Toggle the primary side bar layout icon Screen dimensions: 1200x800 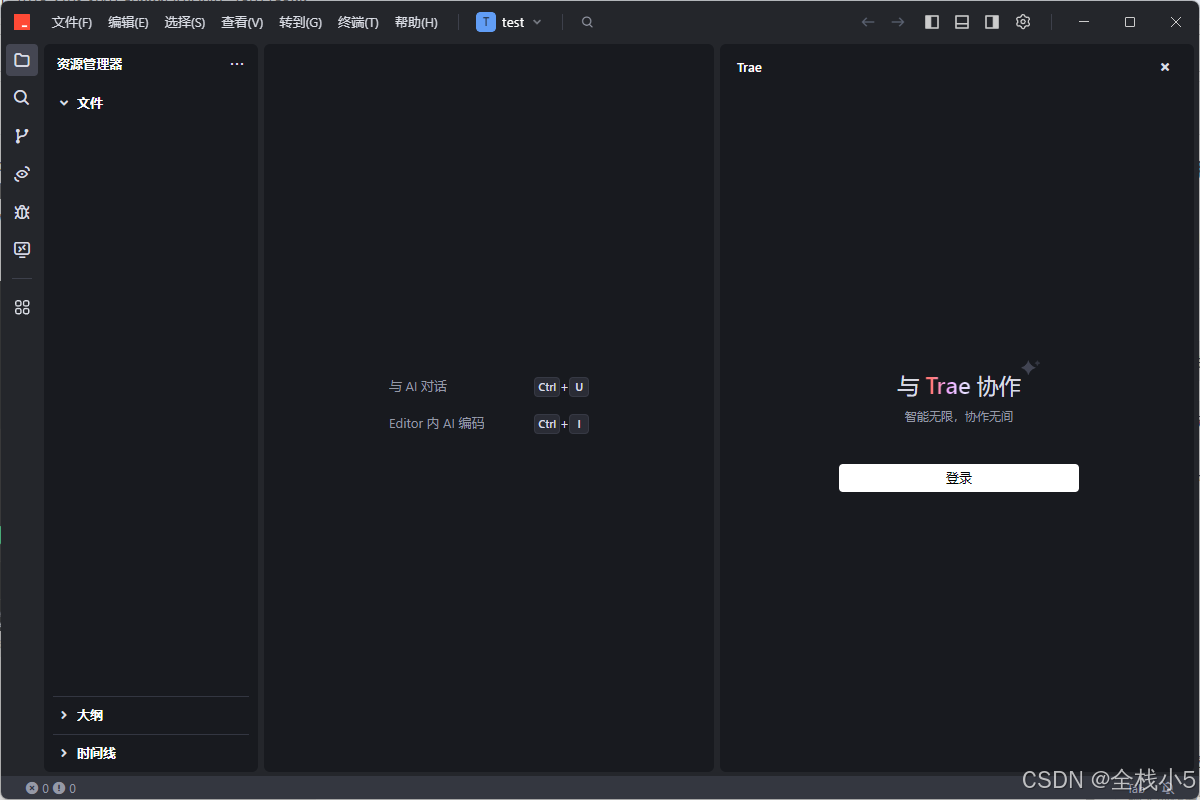932,22
